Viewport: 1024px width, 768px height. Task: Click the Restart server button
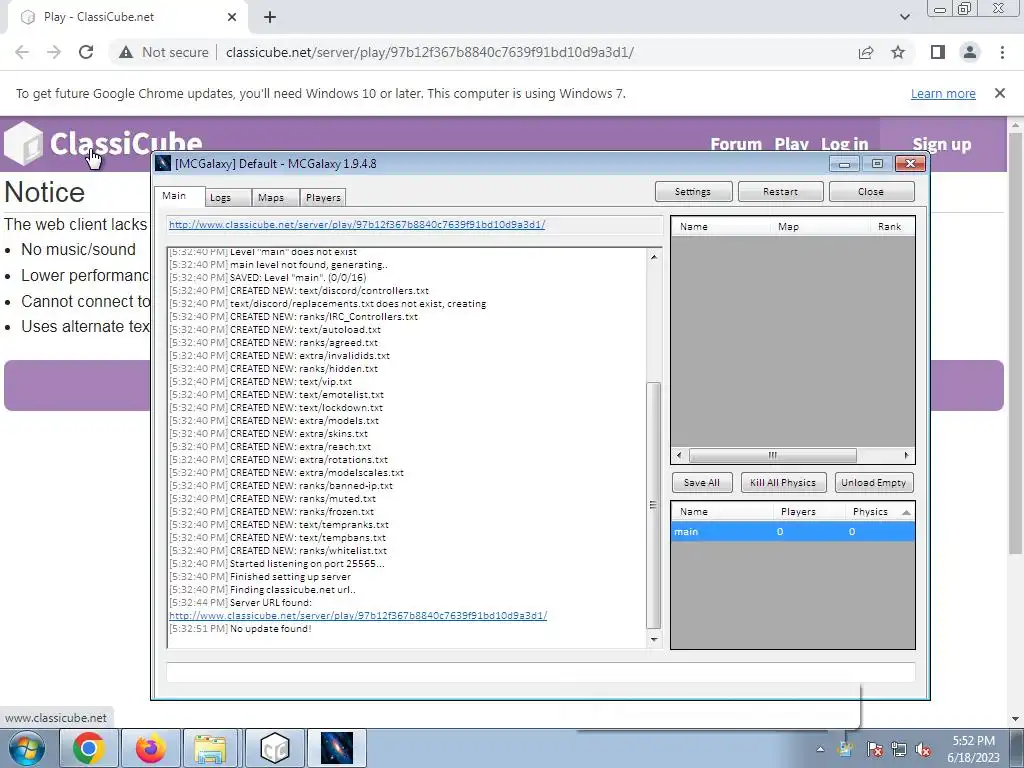pyautogui.click(x=780, y=191)
